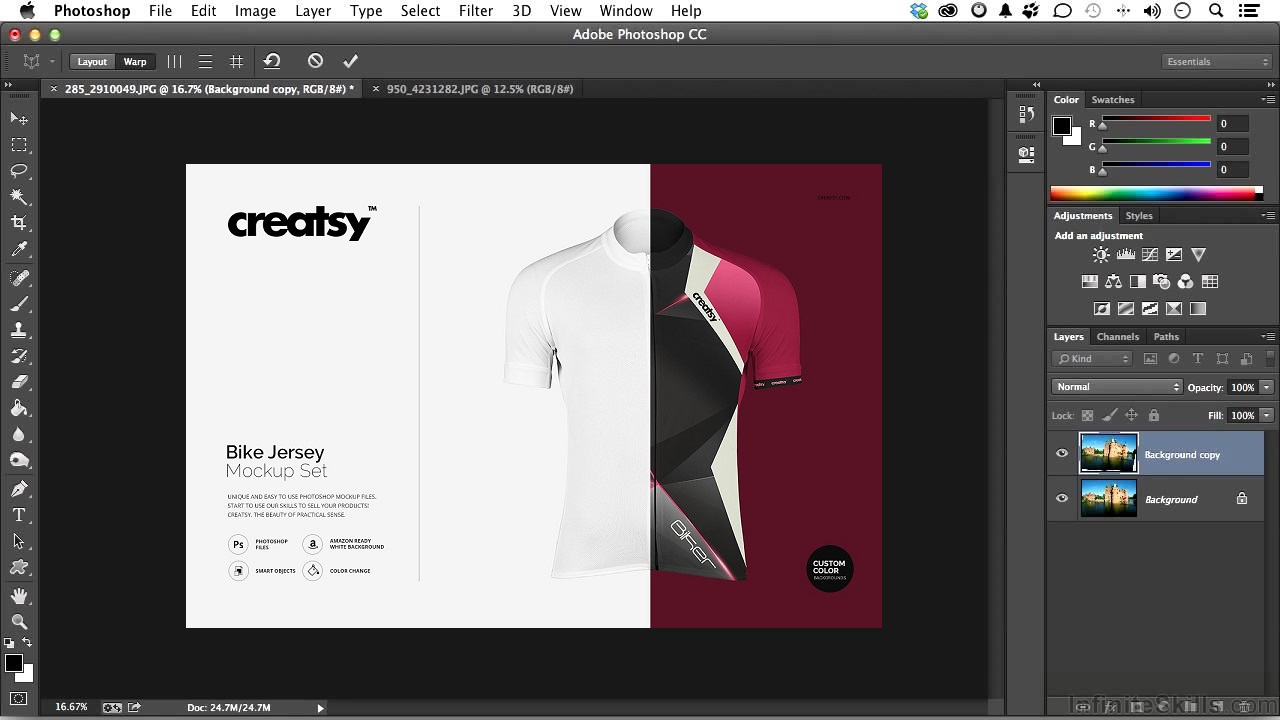Cancel the warp operation
The width and height of the screenshot is (1280, 720).
tap(315, 61)
